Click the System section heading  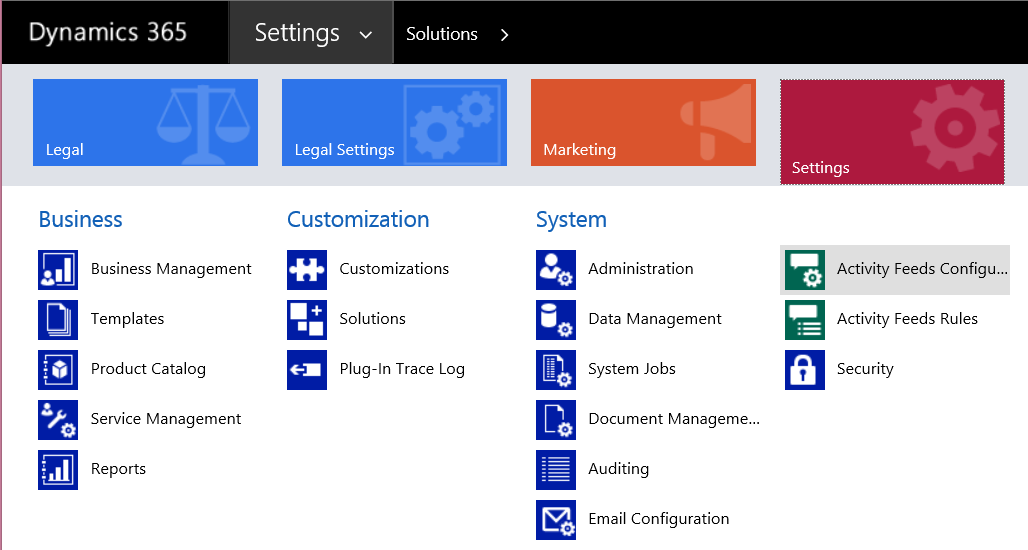[x=571, y=220]
